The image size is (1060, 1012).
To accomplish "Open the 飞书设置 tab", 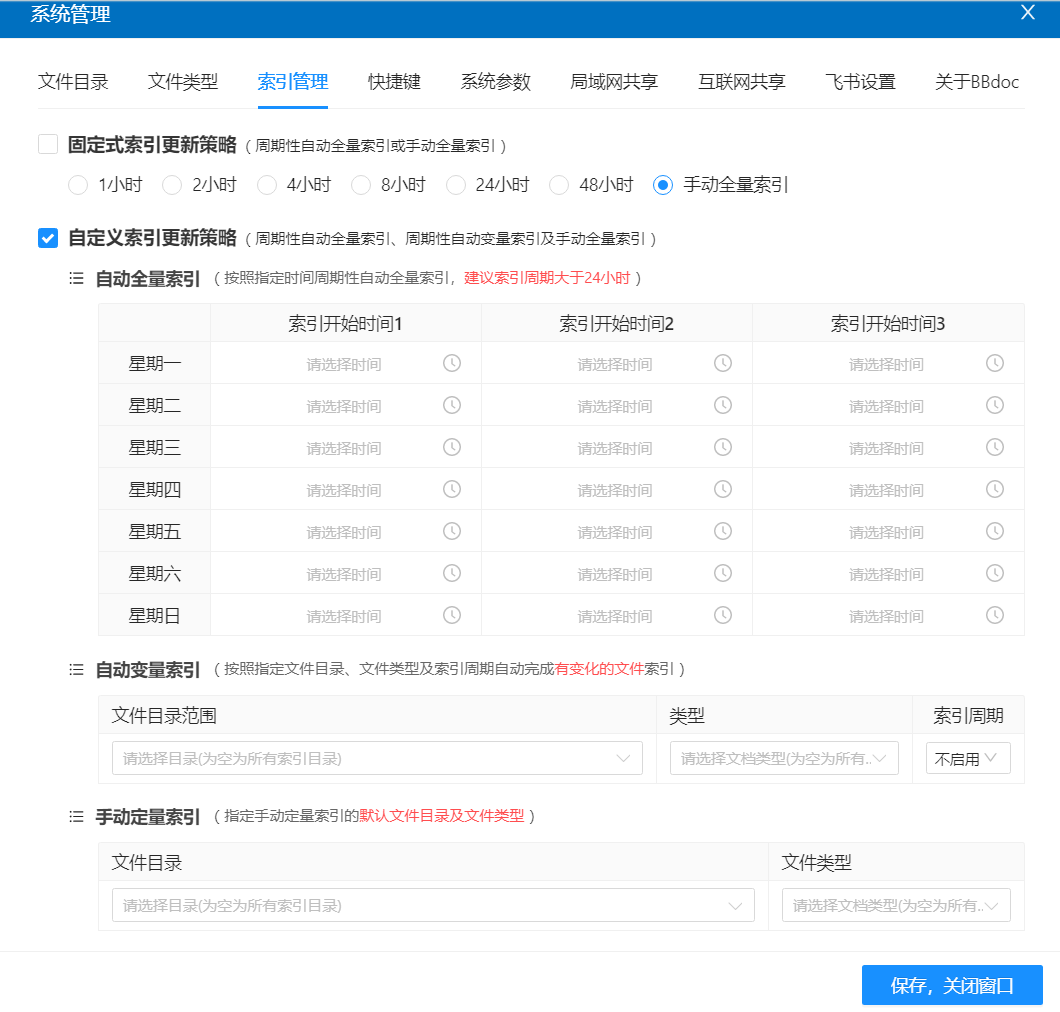I will 860,82.
